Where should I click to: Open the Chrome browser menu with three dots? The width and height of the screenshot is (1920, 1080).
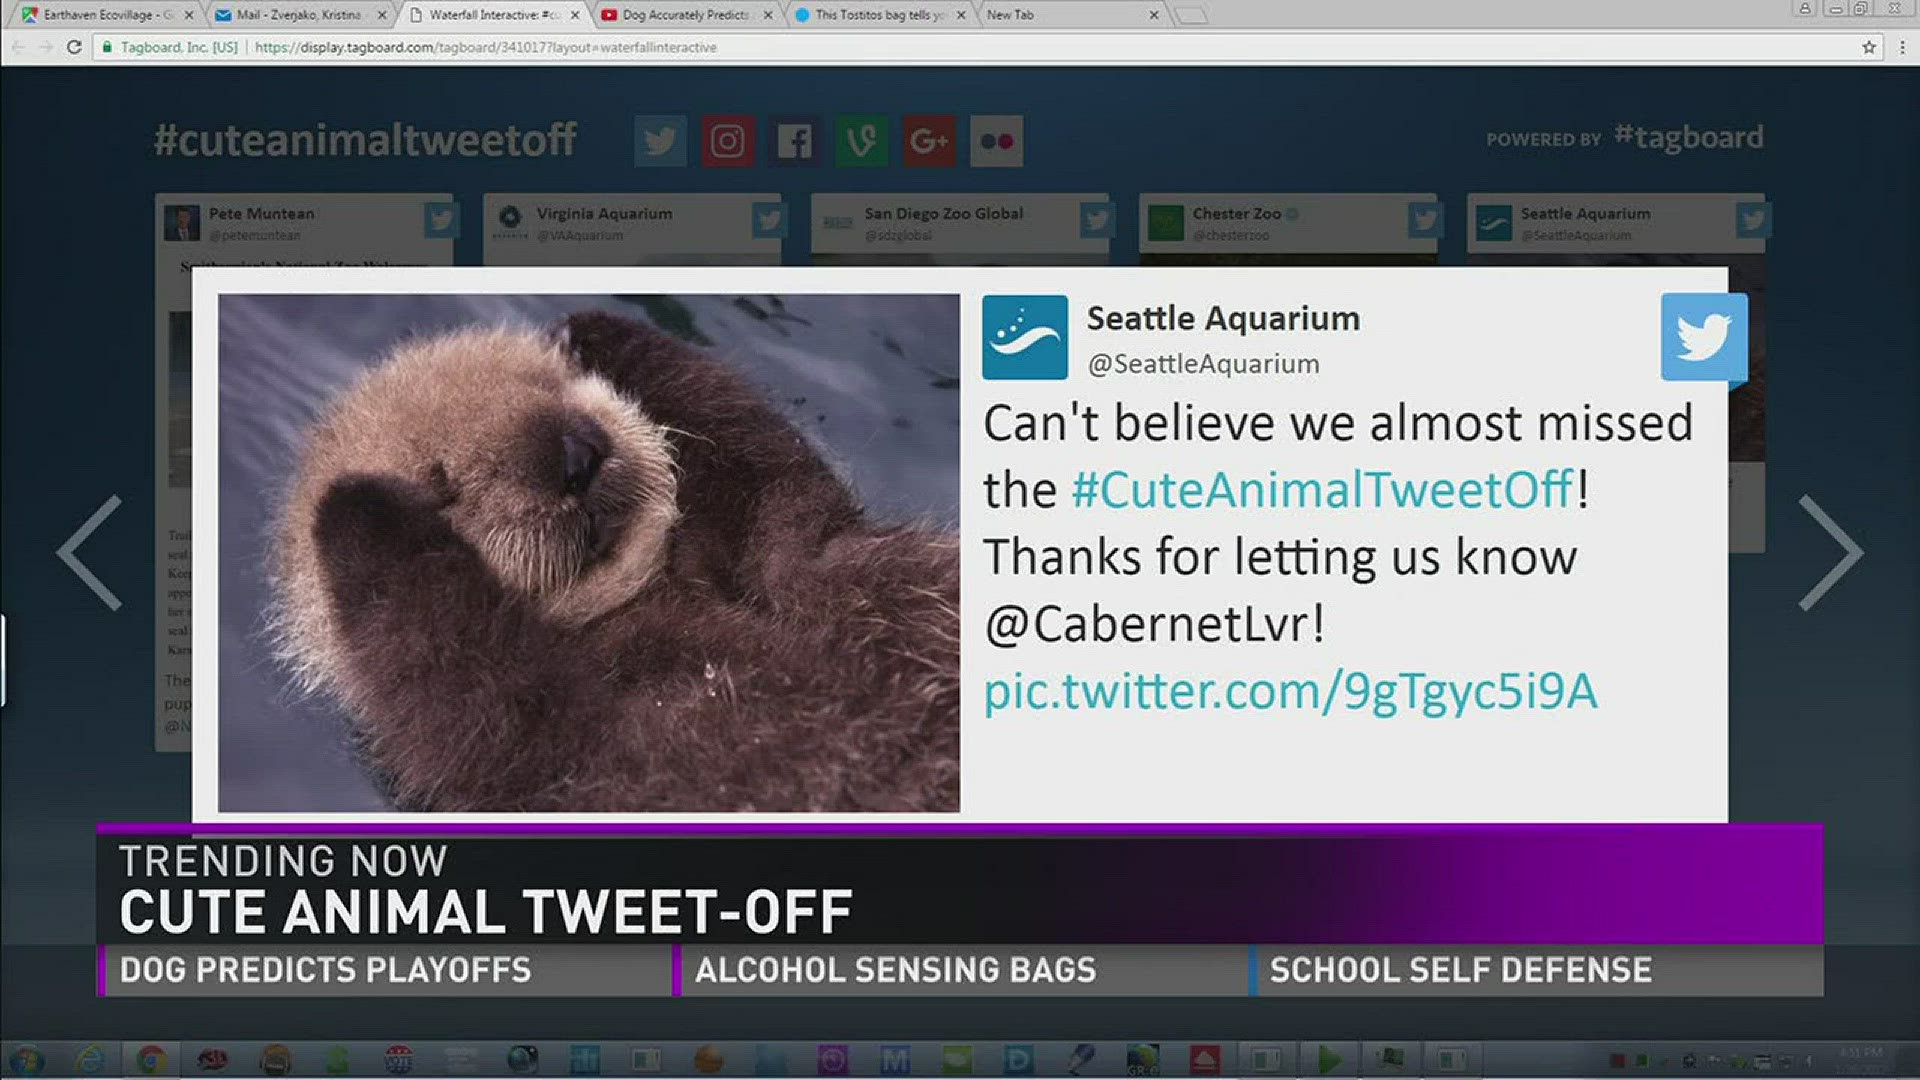[x=1901, y=46]
